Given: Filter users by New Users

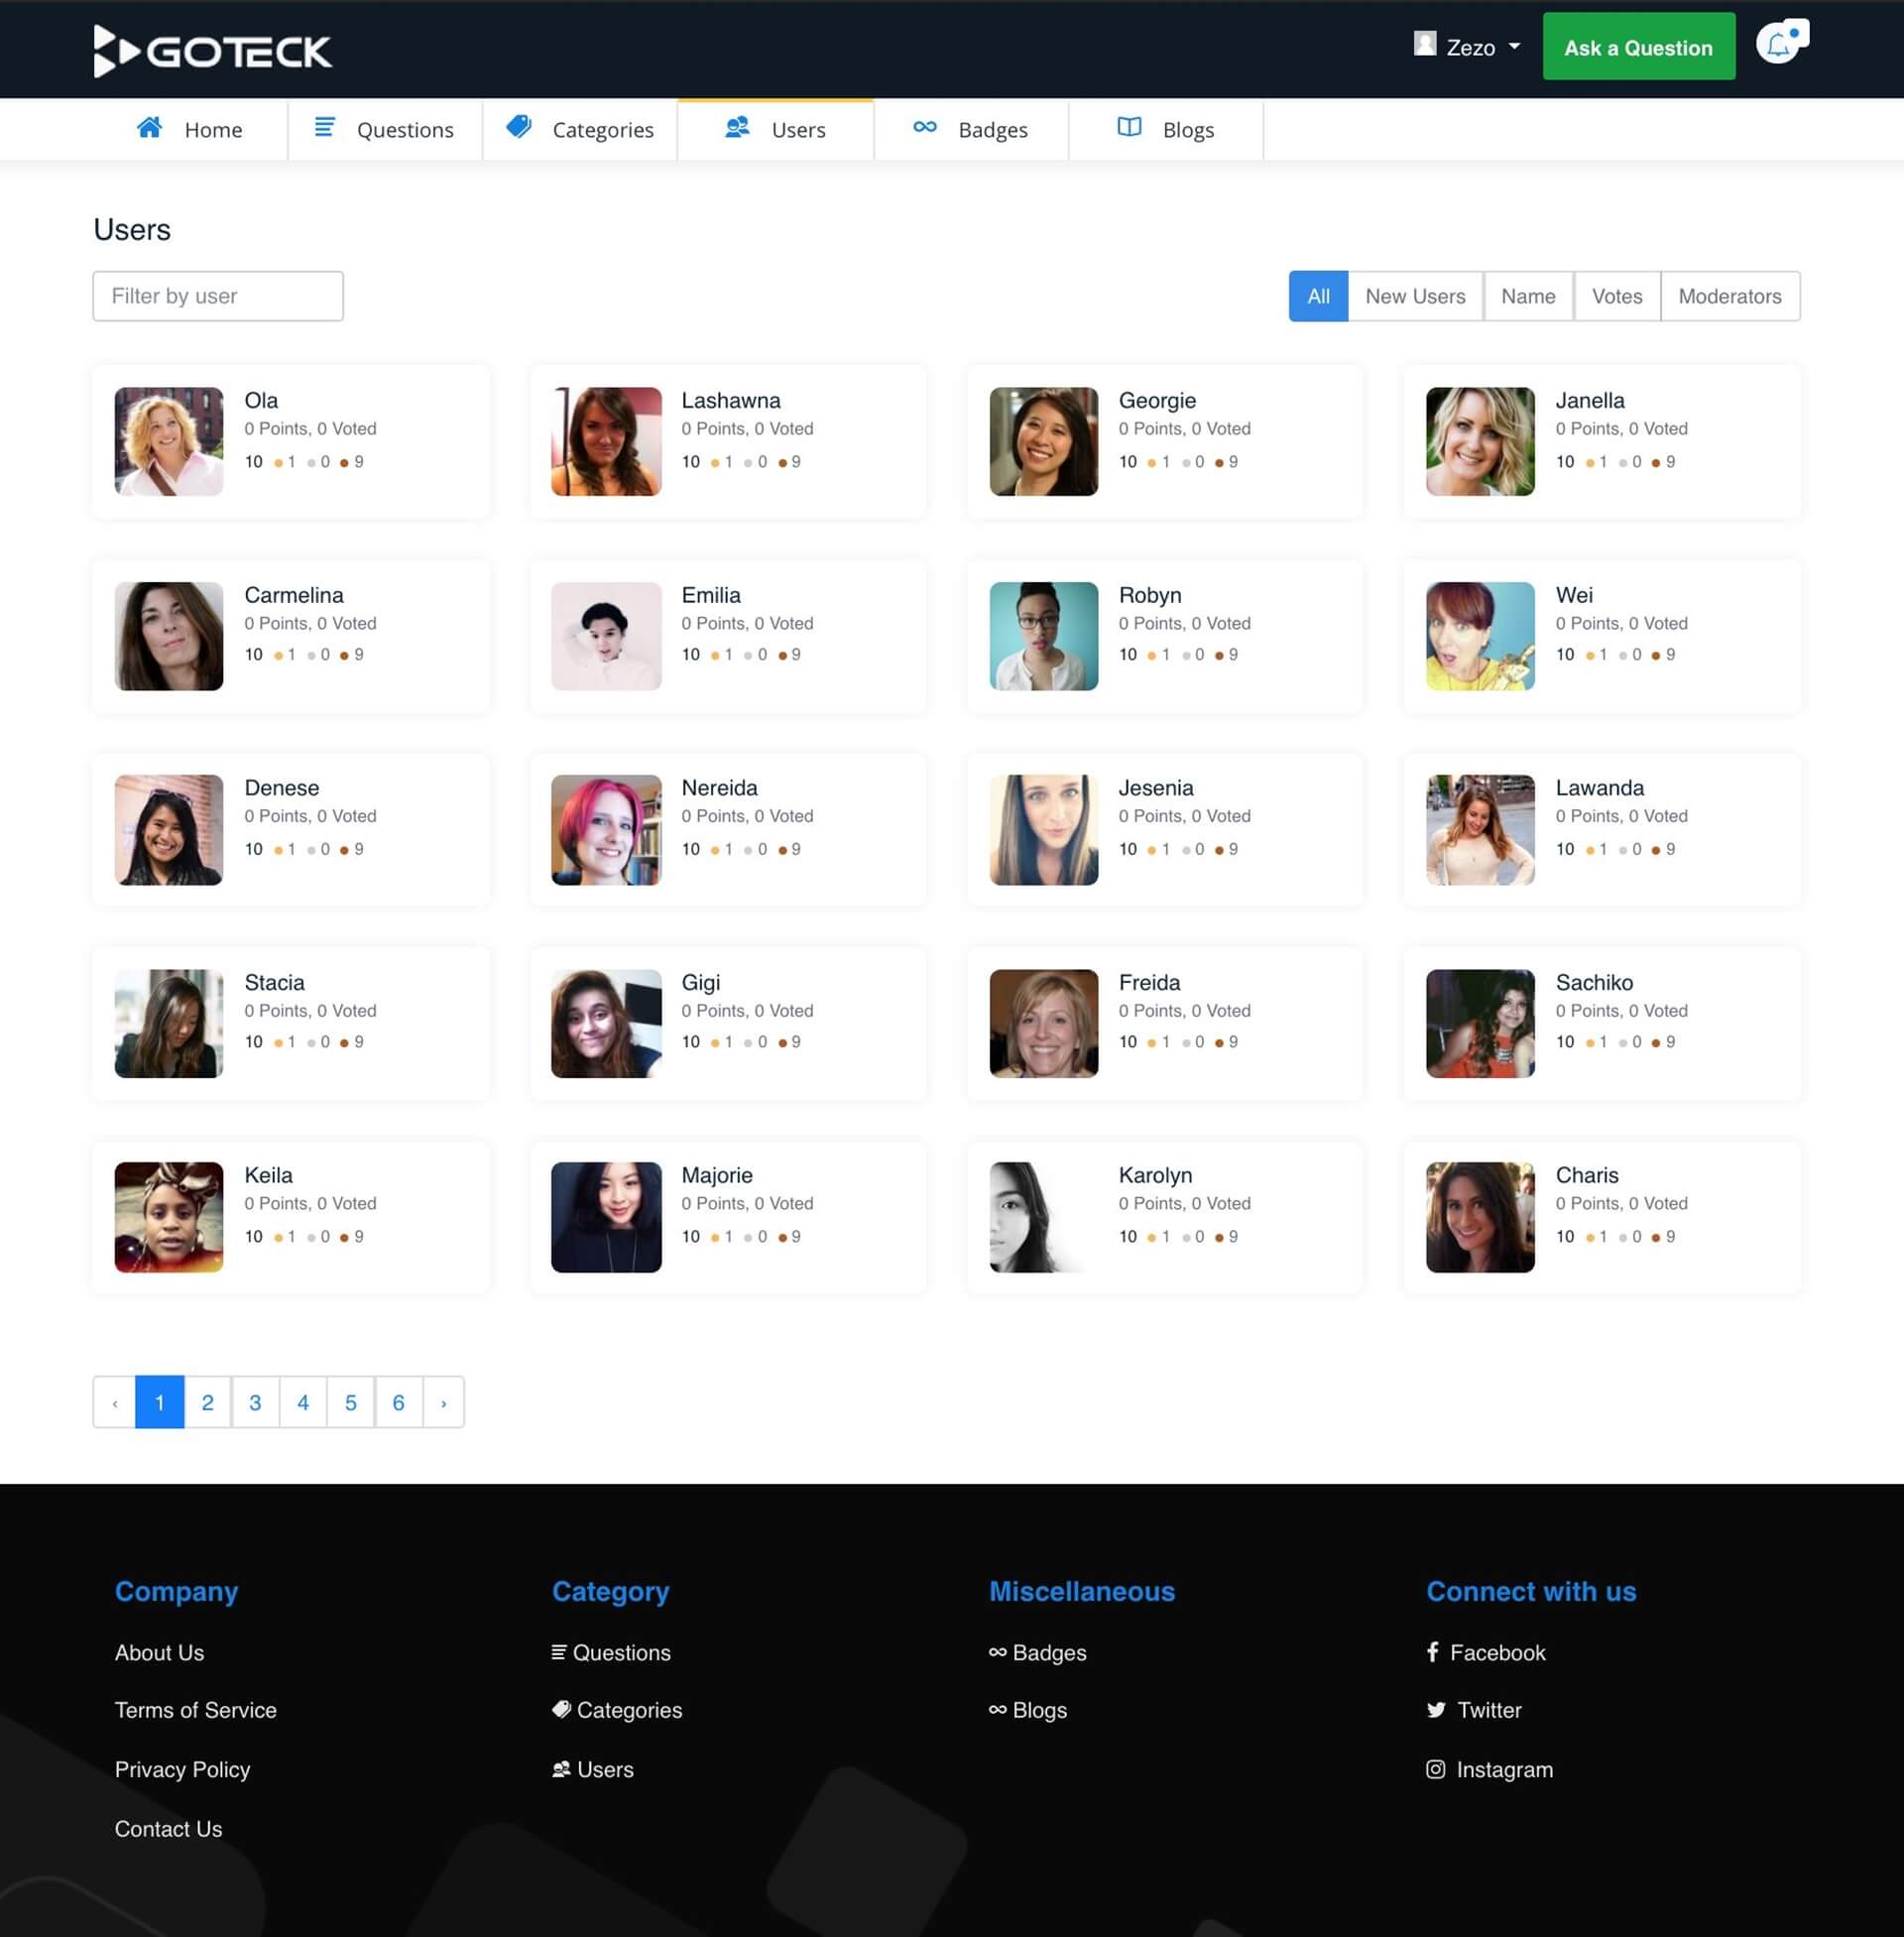Looking at the screenshot, I should click(x=1415, y=296).
